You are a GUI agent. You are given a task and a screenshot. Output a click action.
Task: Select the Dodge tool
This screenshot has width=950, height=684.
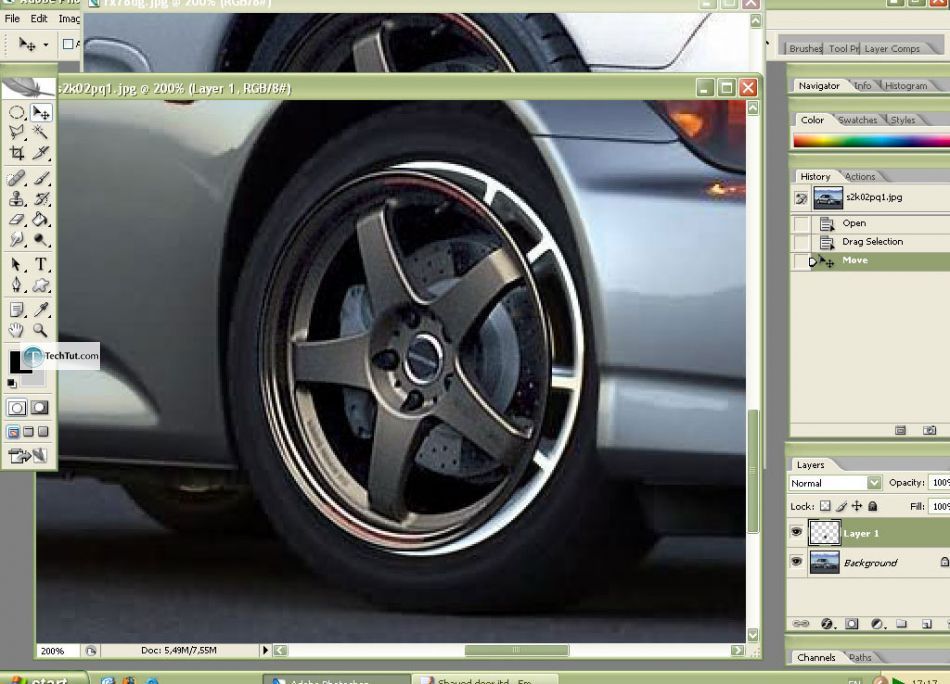pyautogui.click(x=41, y=239)
